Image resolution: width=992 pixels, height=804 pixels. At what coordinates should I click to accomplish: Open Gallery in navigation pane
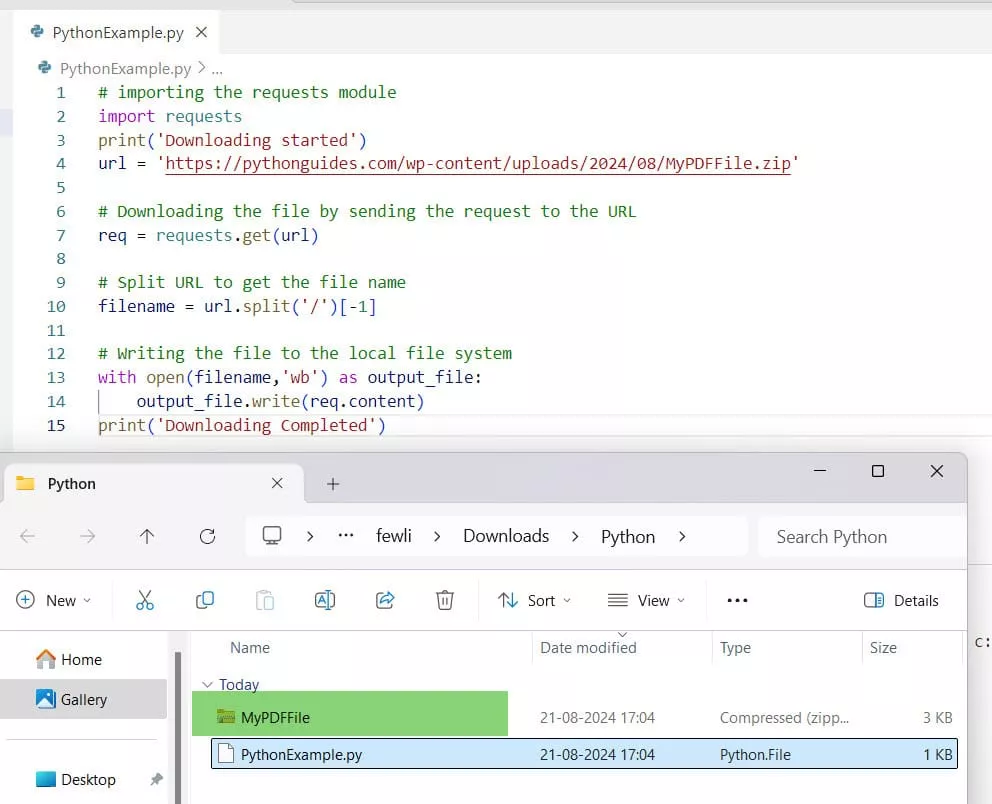(83, 700)
